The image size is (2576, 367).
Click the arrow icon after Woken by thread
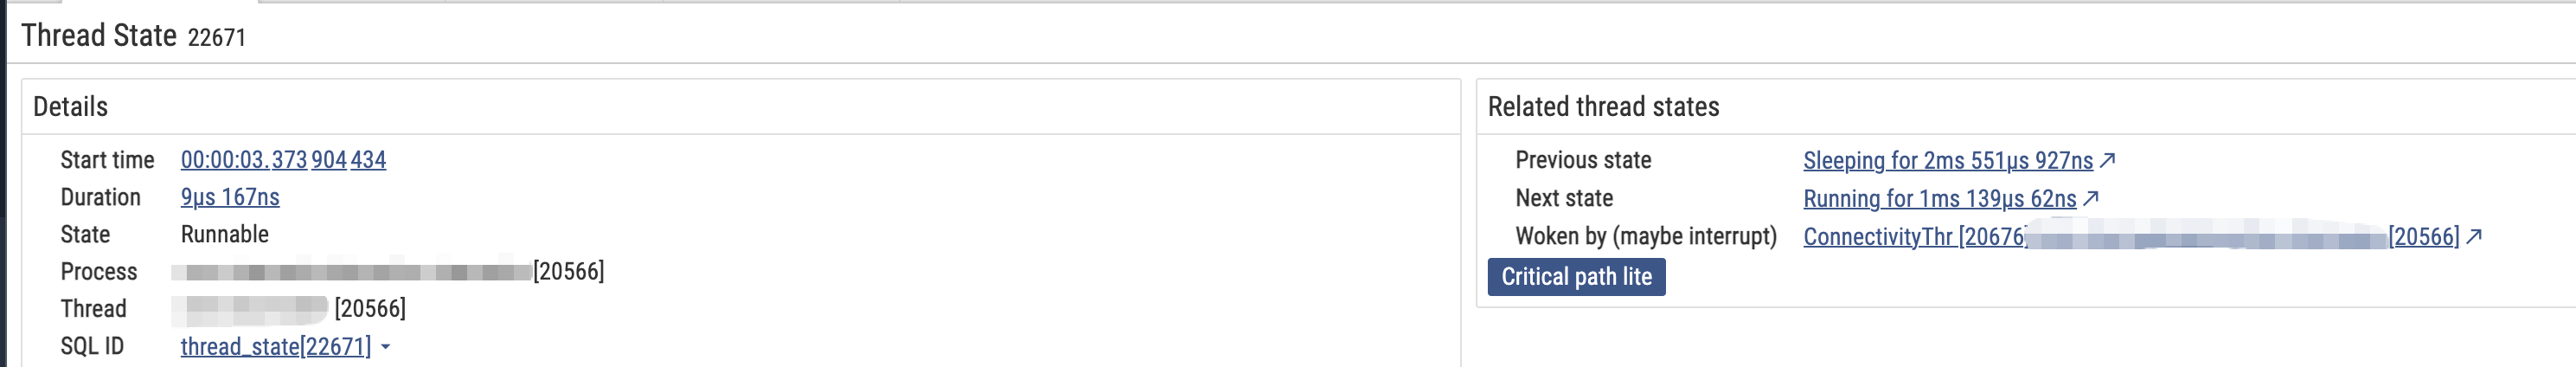coord(2474,236)
